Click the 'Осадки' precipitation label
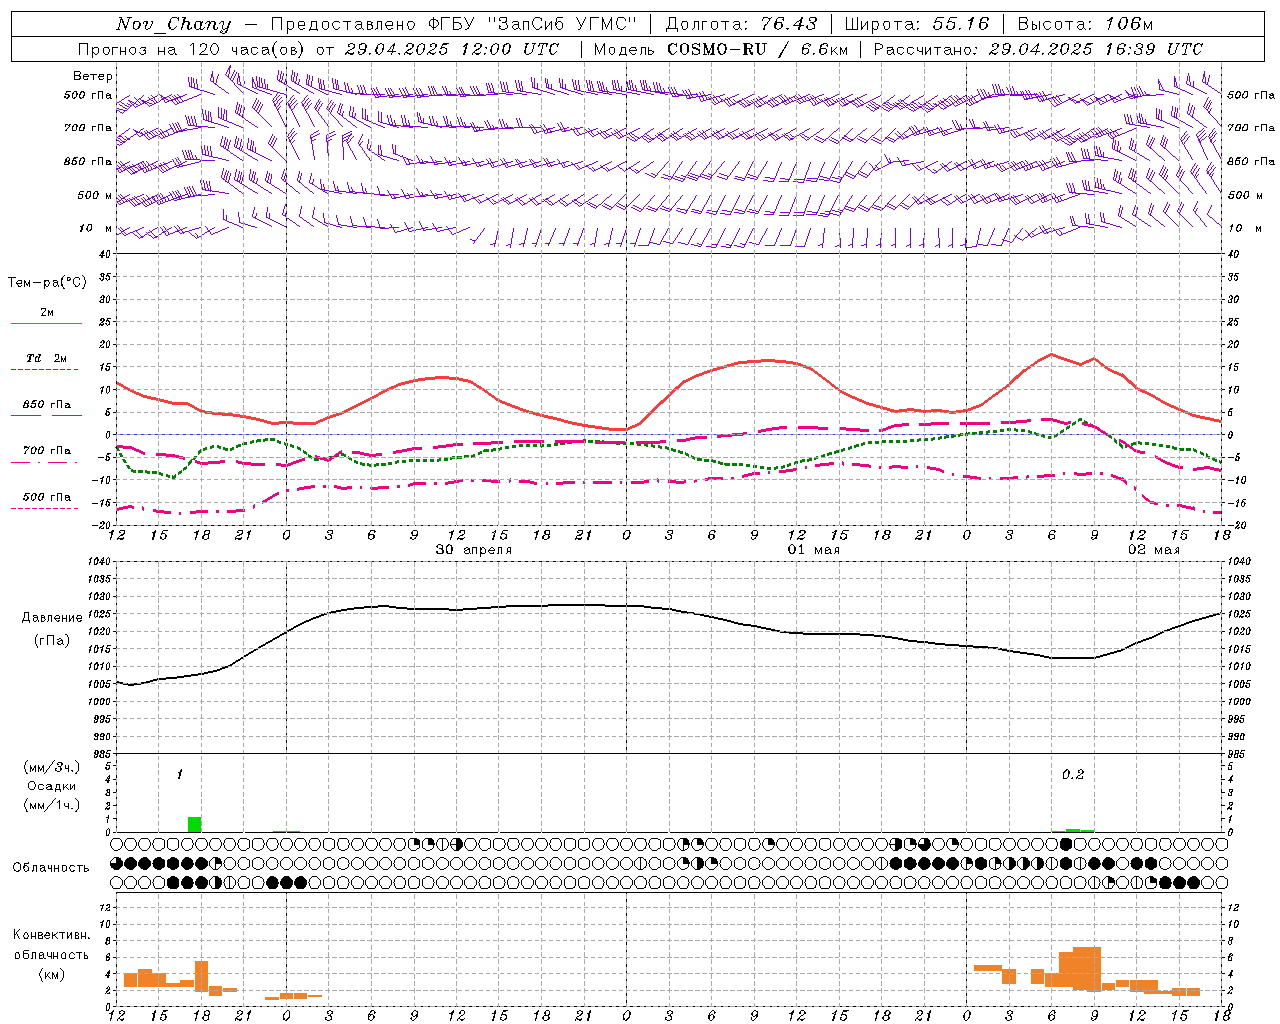The height and width of the screenshot is (1024, 1280). pyautogui.click(x=52, y=786)
